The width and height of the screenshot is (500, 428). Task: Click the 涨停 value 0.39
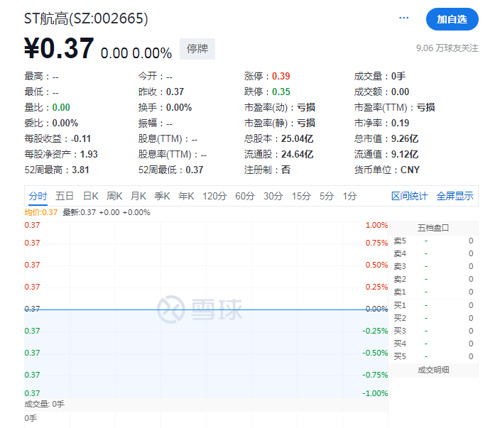pyautogui.click(x=281, y=76)
